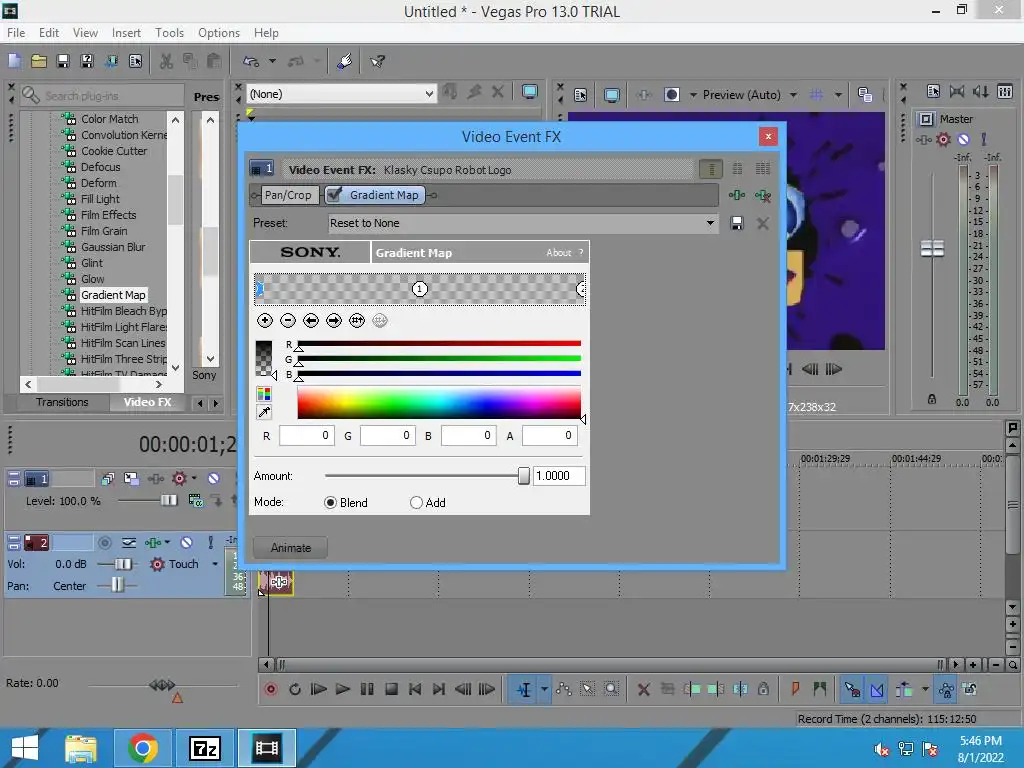
Task: Expand Touch automation mode dropdown
Action: 215,564
